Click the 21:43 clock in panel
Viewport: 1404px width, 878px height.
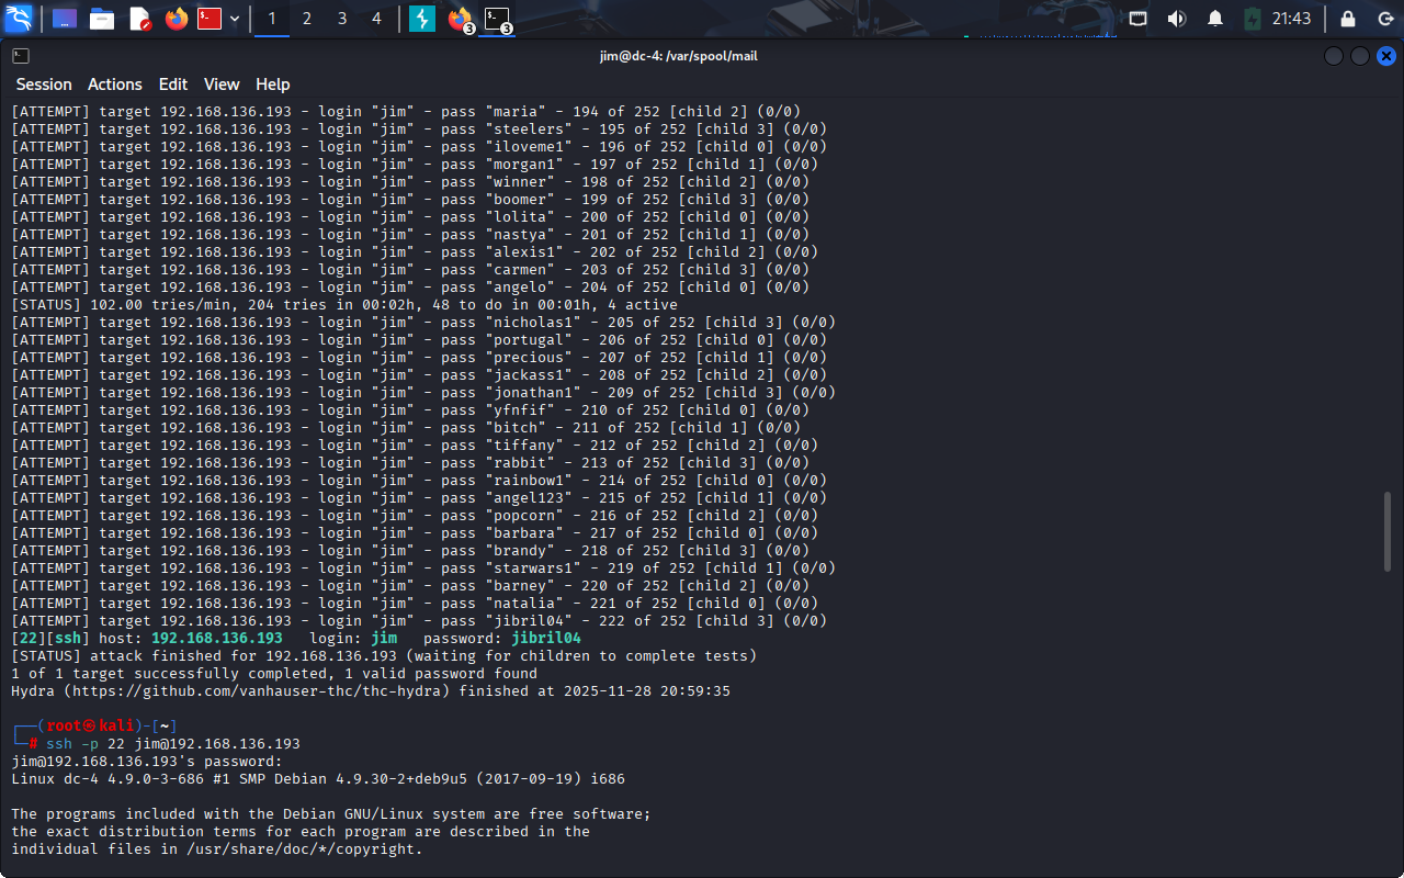tap(1291, 18)
